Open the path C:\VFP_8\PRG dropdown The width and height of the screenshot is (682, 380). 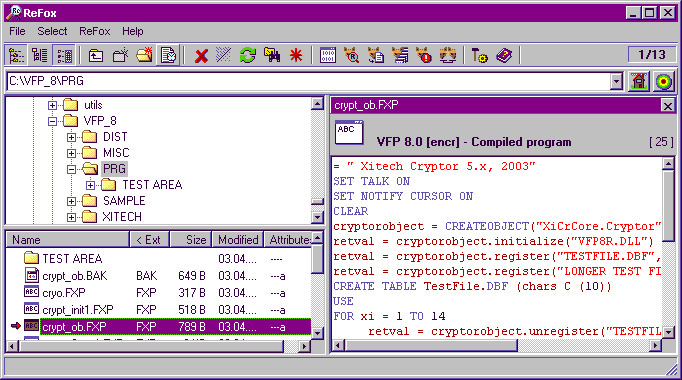click(616, 81)
